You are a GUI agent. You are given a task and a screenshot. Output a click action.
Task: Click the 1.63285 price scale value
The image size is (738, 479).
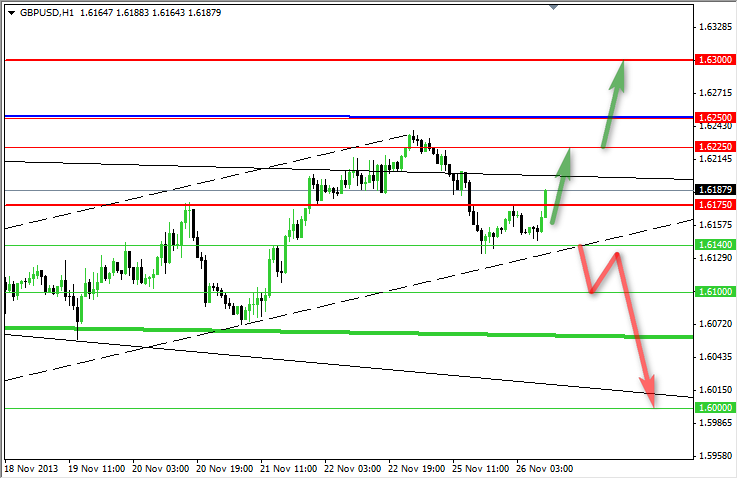715,27
